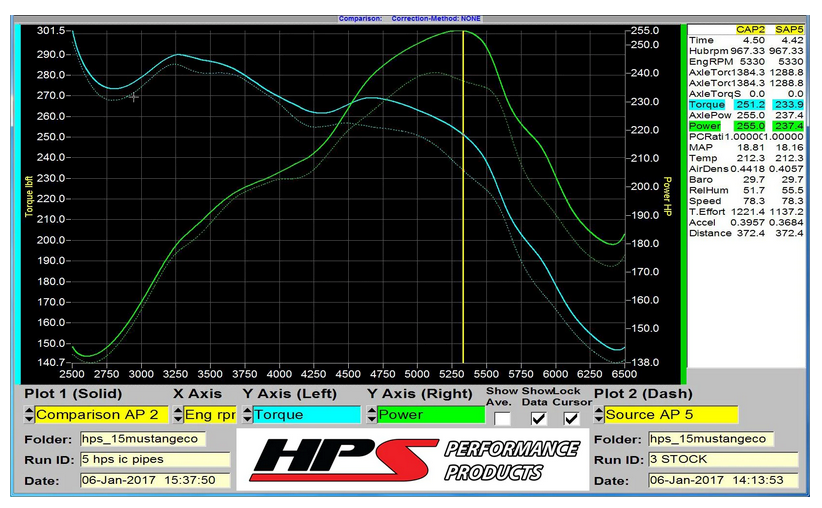Image resolution: width=822 pixels, height=508 pixels.
Task: Click the yellow cursor line on graph
Action: click(x=463, y=200)
